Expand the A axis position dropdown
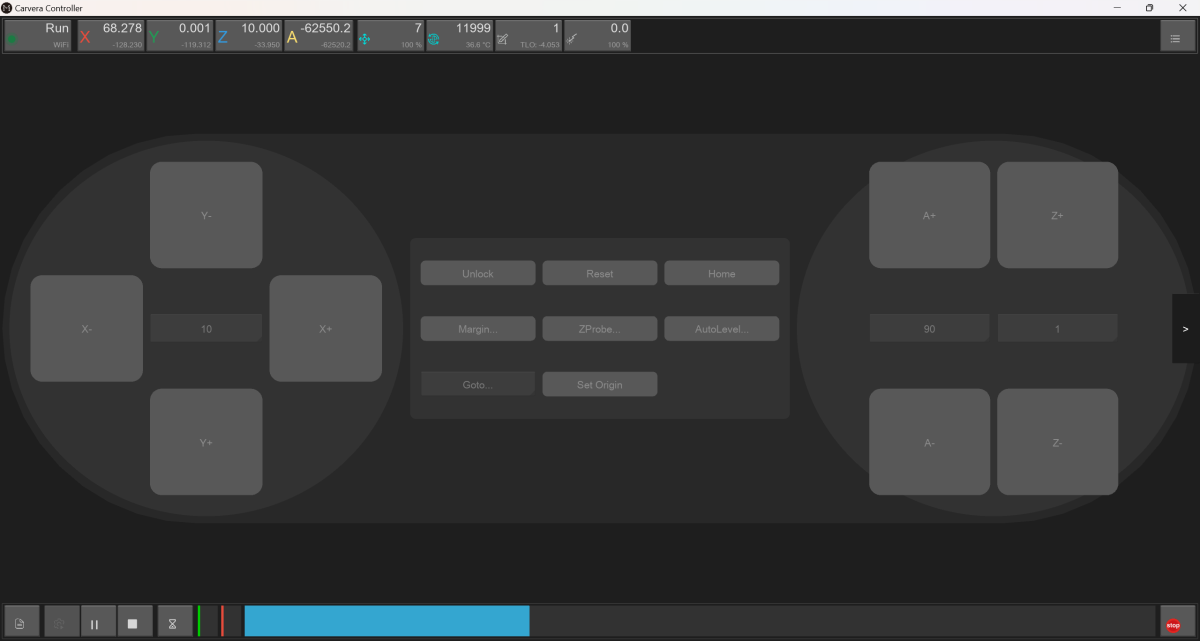This screenshot has width=1200, height=641. click(319, 36)
